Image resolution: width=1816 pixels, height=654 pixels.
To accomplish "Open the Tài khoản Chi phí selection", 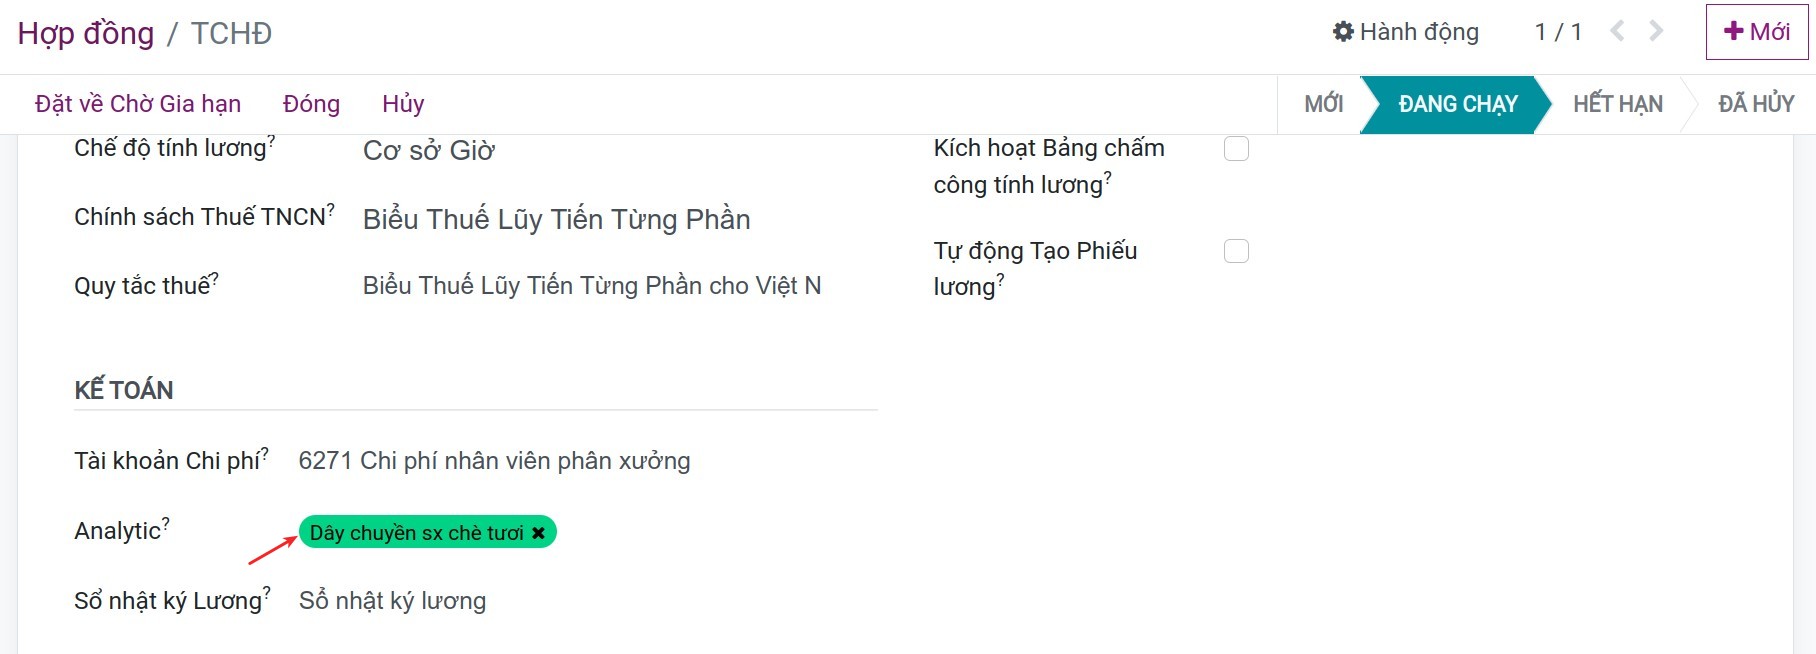I will tap(494, 461).
